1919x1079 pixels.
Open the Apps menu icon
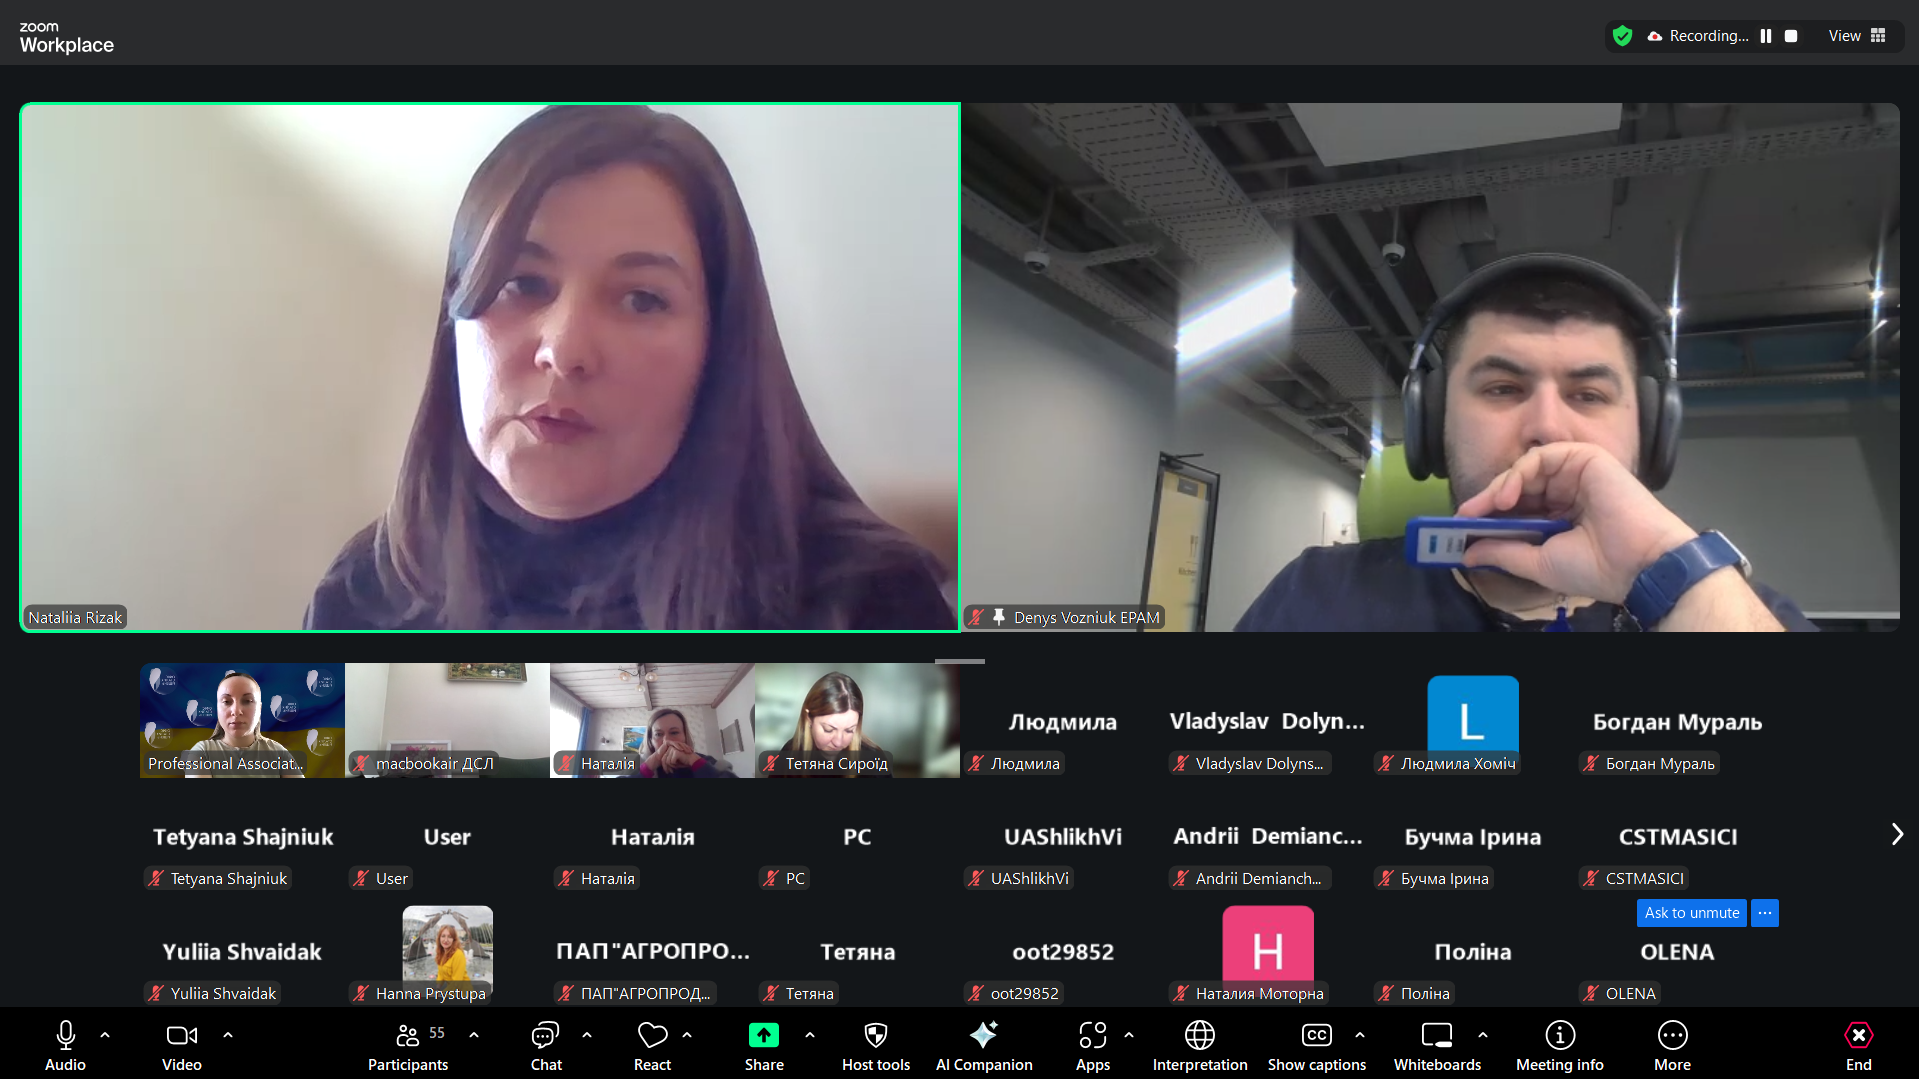coord(1092,1045)
